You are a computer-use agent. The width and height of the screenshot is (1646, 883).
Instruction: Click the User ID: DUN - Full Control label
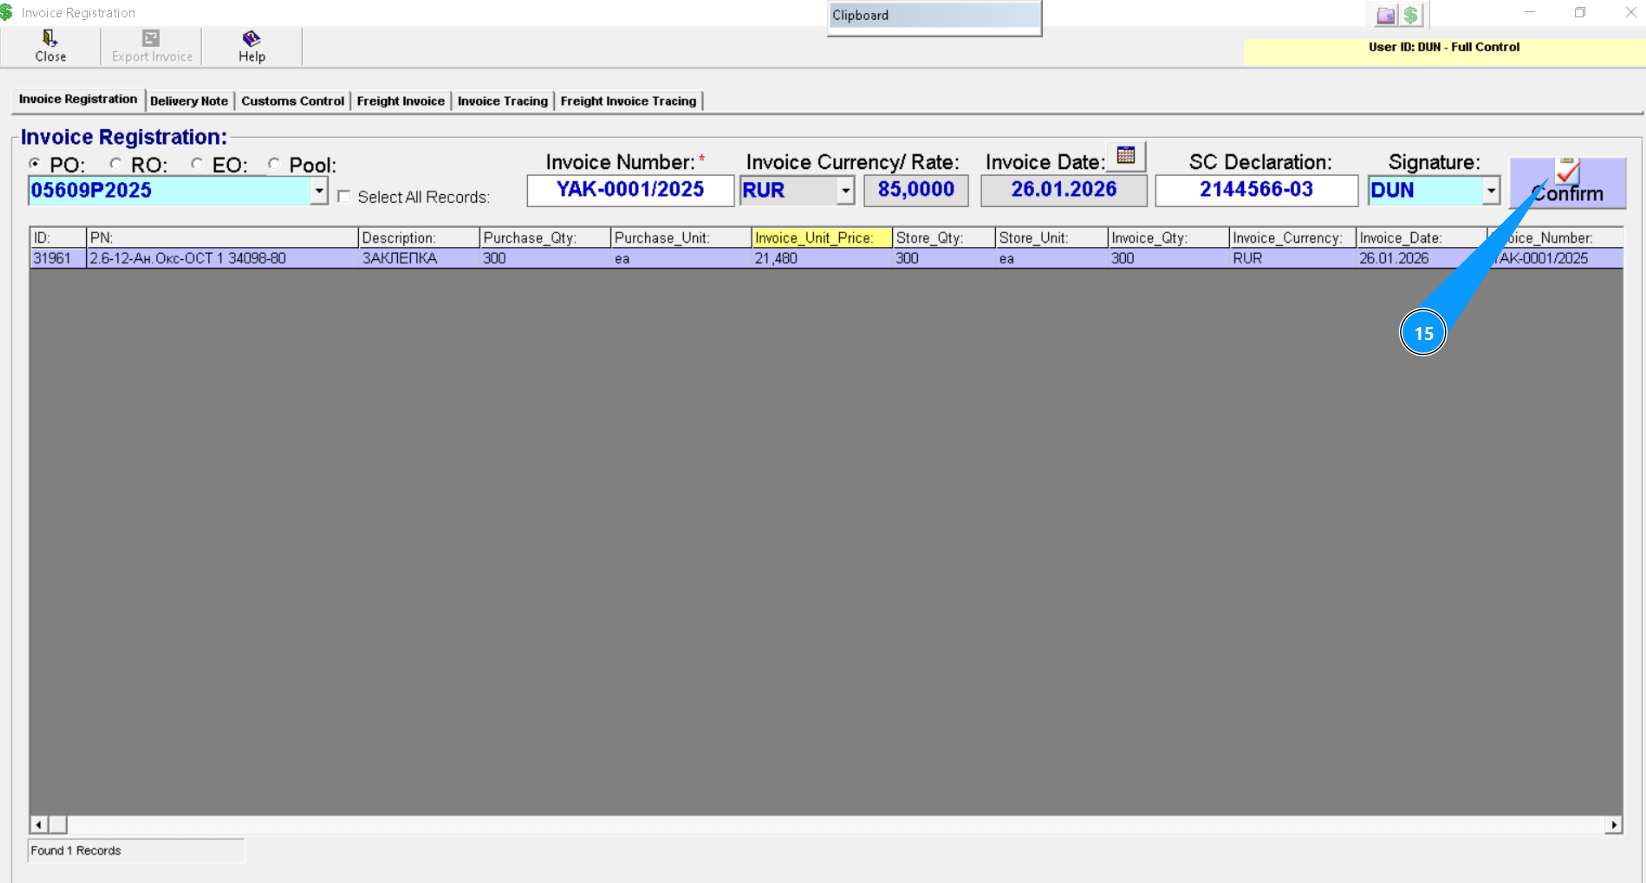click(1444, 47)
